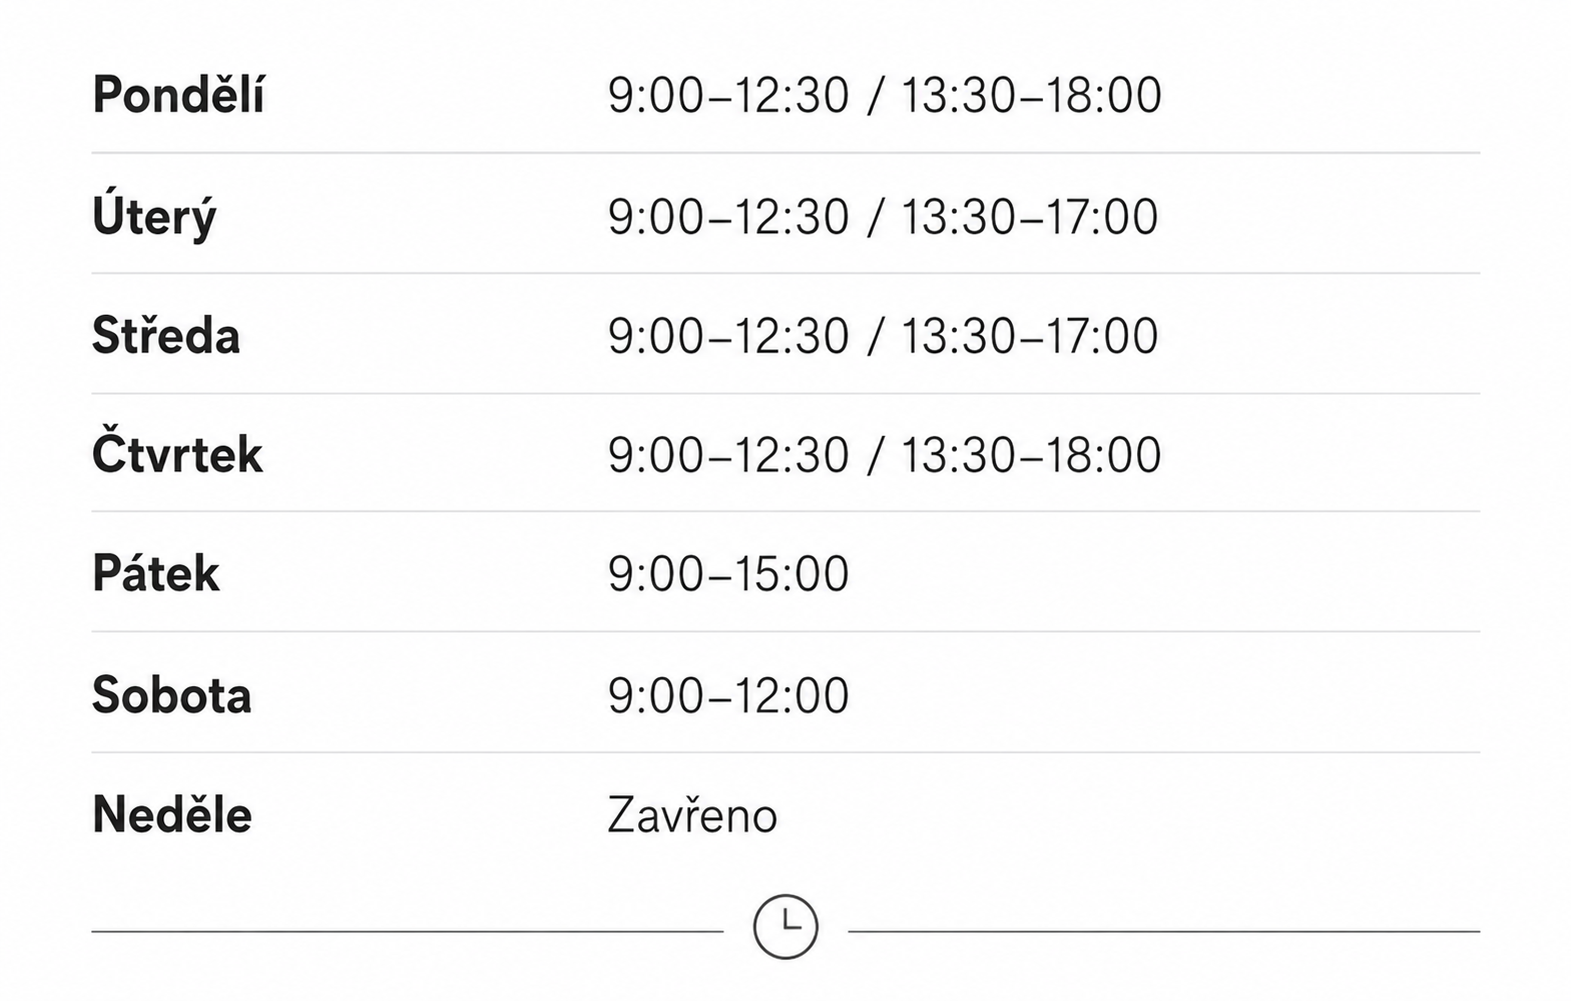Click the divider line under Pondělí row
The height and width of the screenshot is (1001, 1571).
pyautogui.click(x=785, y=153)
